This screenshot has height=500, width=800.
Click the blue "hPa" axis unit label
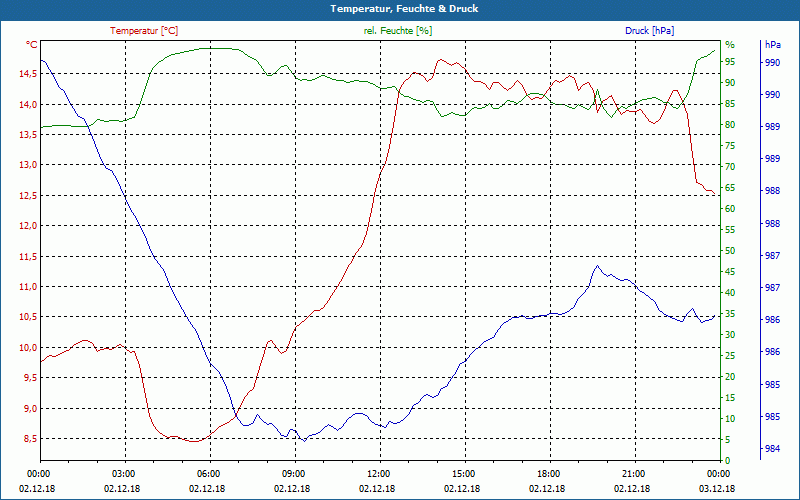coord(772,45)
